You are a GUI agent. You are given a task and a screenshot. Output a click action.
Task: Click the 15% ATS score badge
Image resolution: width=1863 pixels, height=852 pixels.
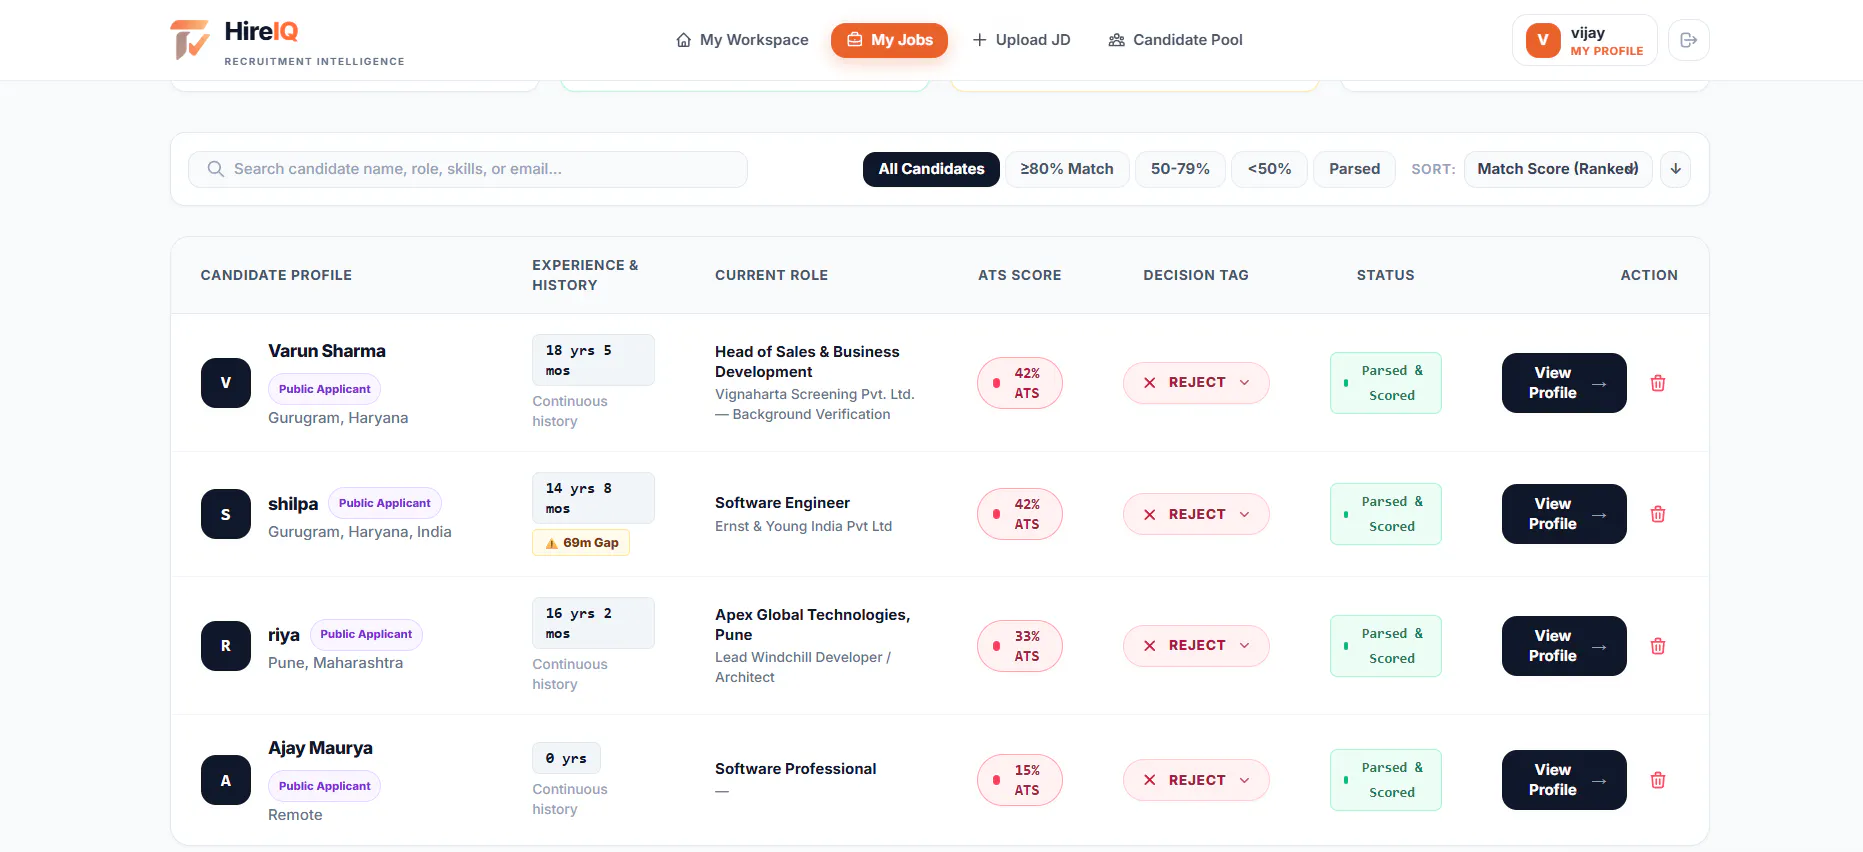pos(1019,780)
